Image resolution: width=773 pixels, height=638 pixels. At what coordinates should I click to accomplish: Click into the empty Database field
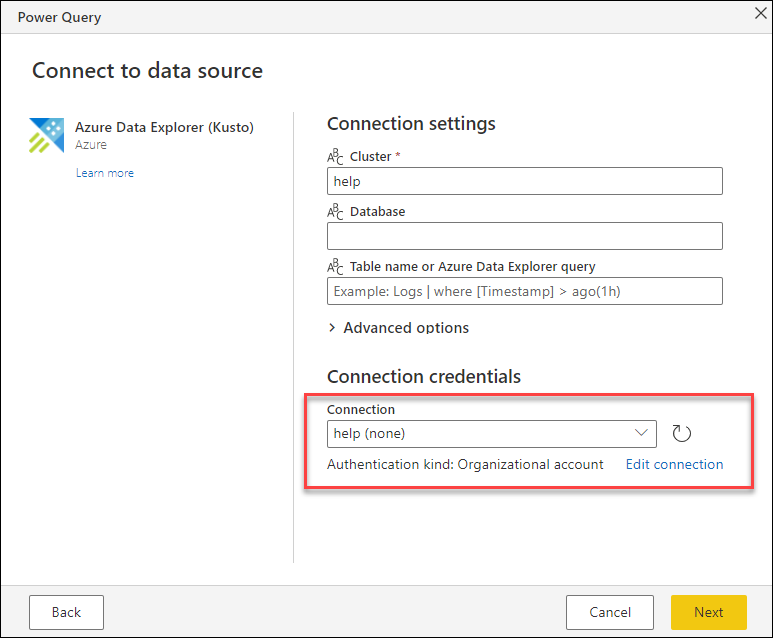tap(524, 236)
